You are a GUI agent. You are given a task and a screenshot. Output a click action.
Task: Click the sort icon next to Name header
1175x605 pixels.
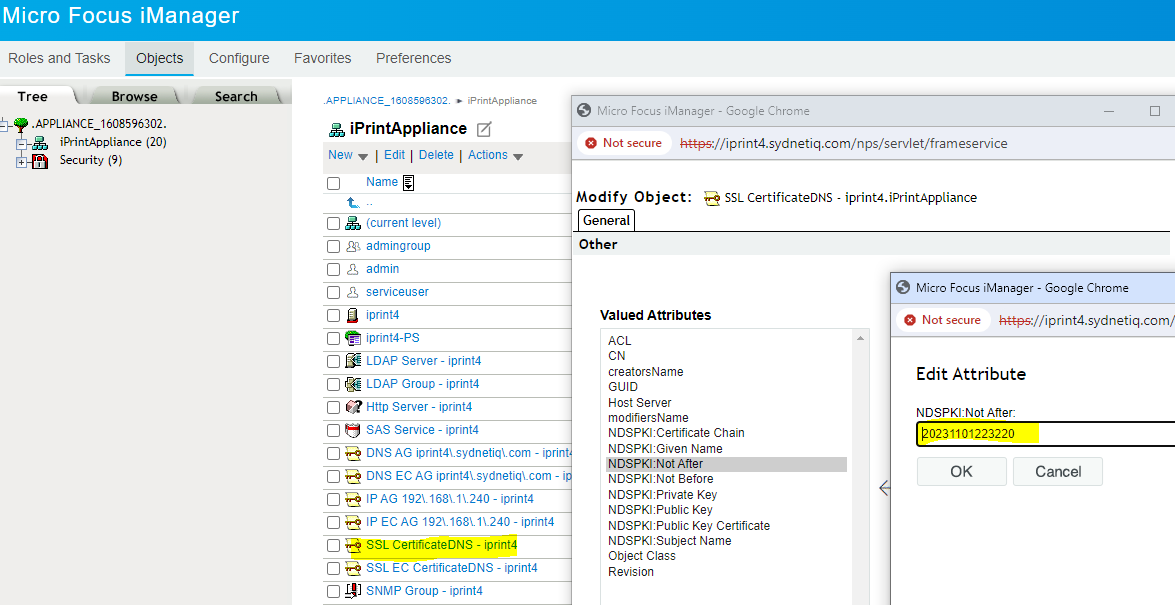pos(406,181)
